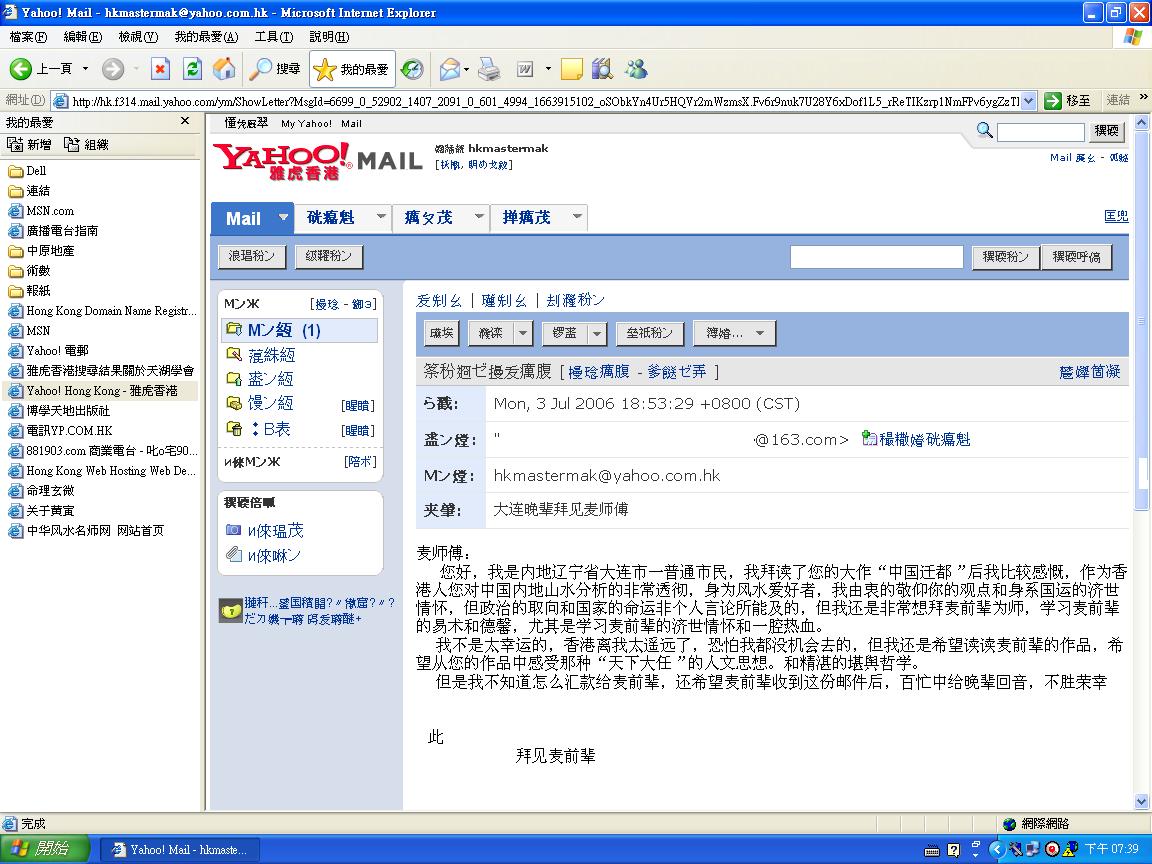Screen dimensions: 1152x864
Task: Open the 檢視(V) menu
Action: point(138,37)
